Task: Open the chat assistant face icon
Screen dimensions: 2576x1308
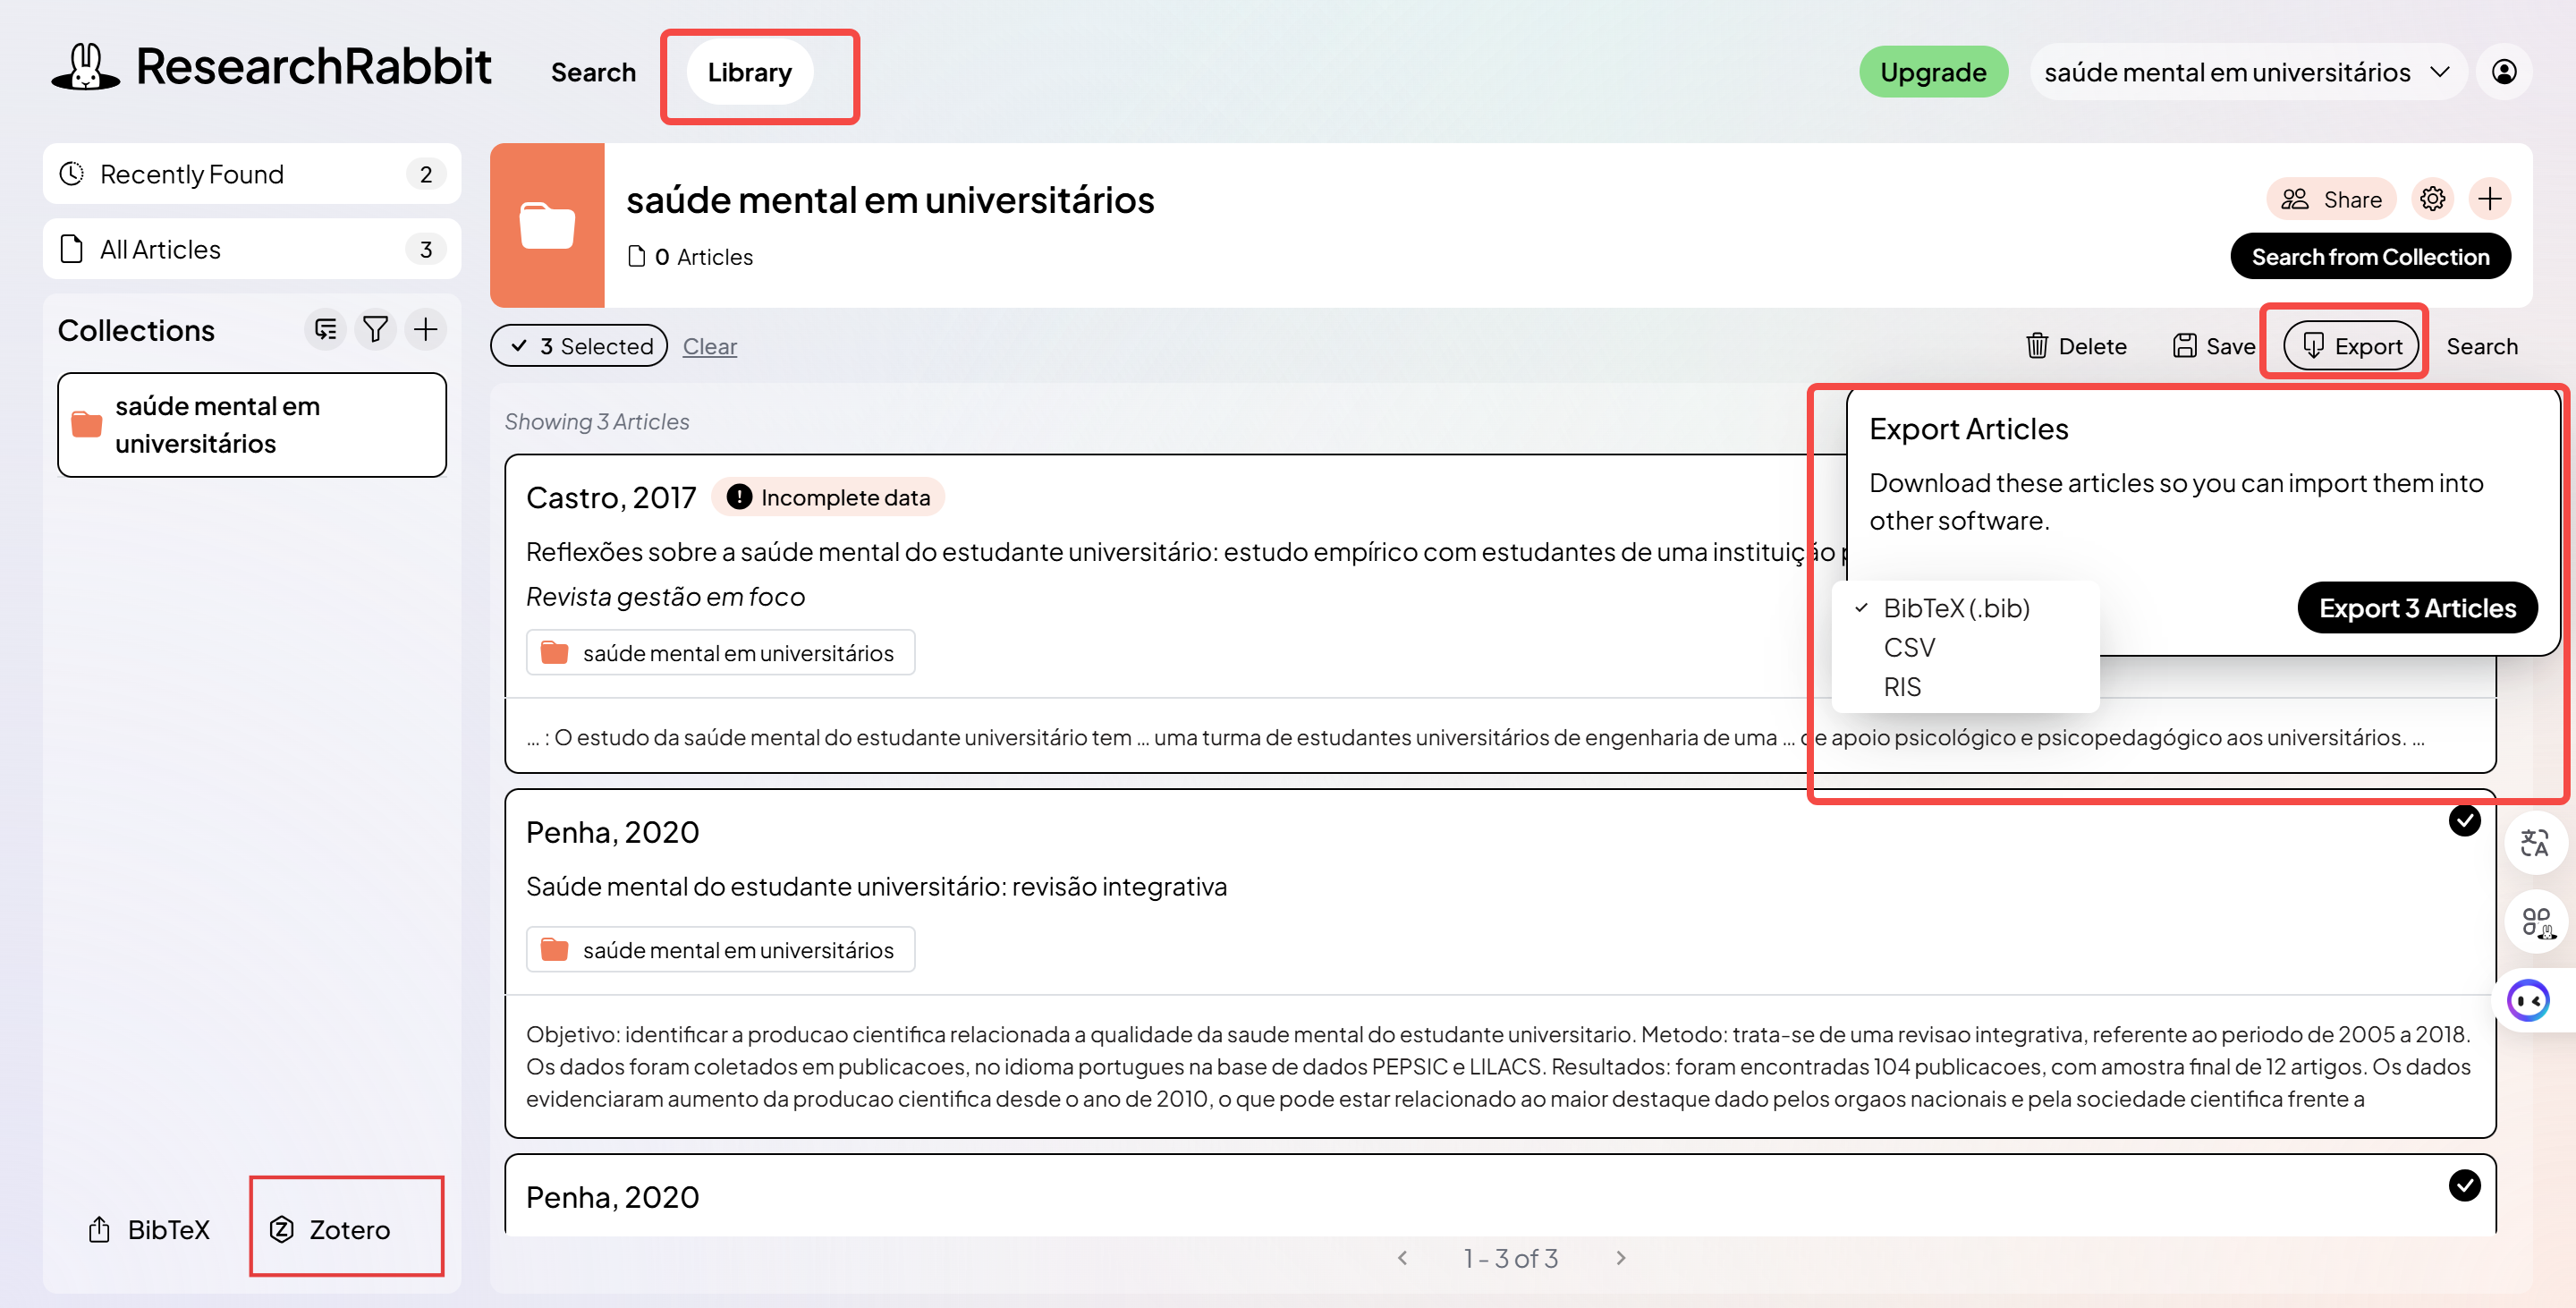Action: pyautogui.click(x=2529, y=1000)
